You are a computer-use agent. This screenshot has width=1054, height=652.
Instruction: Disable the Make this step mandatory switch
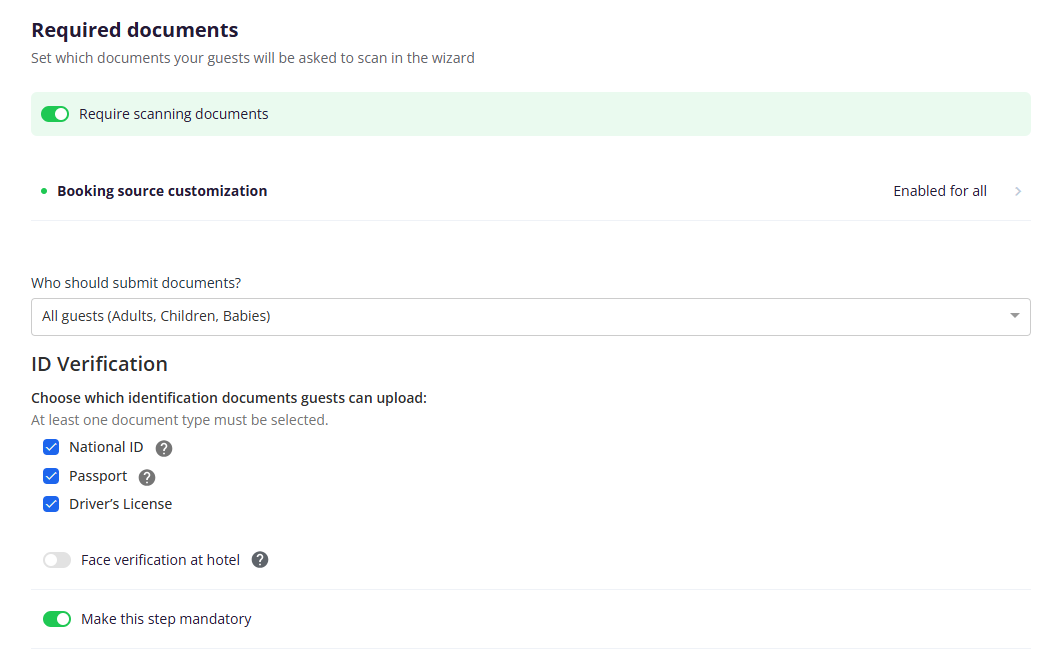57,619
